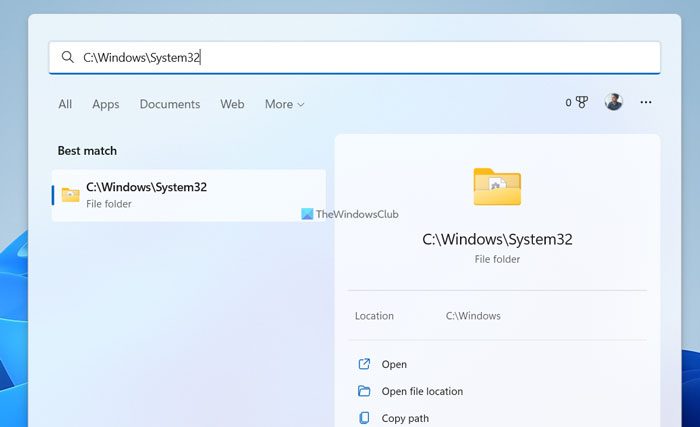Select the Web filter tab
The image size is (700, 427).
tap(232, 104)
